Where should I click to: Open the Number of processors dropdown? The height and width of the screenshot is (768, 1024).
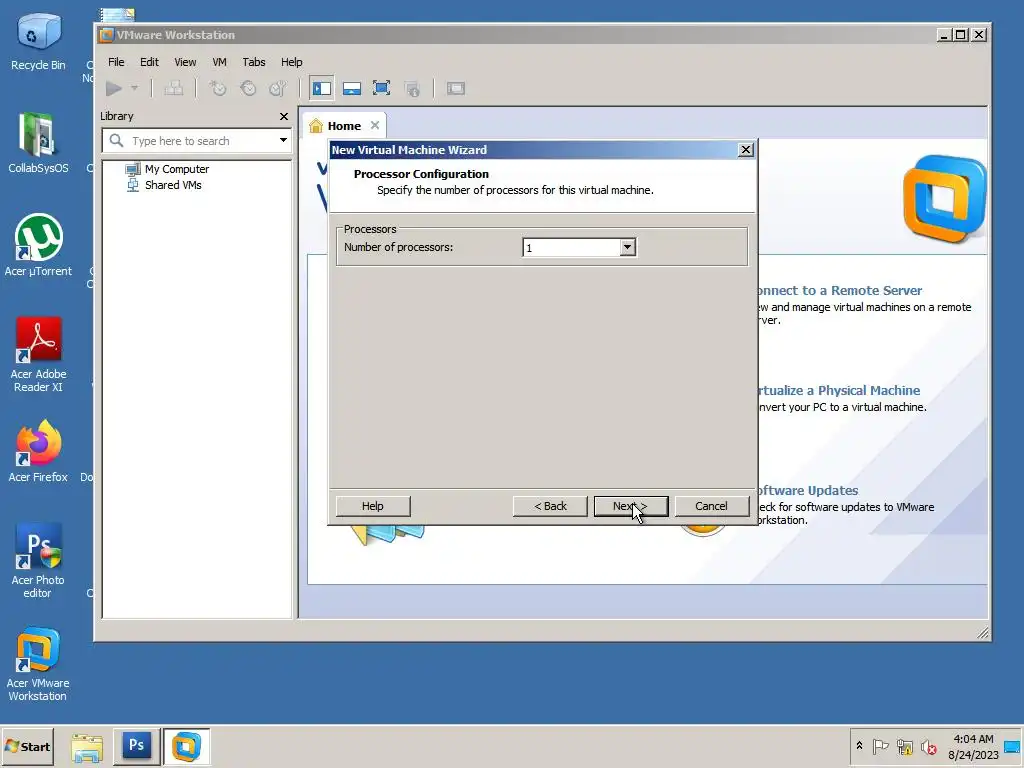pos(628,248)
